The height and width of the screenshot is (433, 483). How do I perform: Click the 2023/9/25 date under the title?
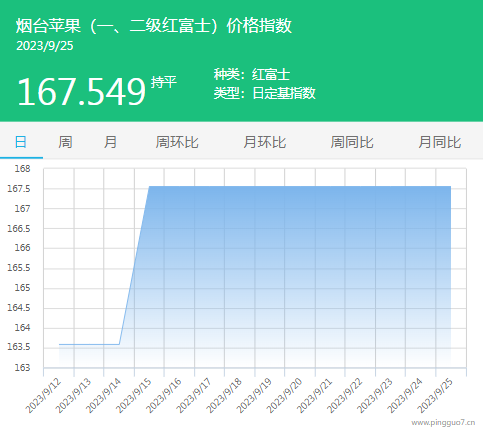click(x=45, y=46)
